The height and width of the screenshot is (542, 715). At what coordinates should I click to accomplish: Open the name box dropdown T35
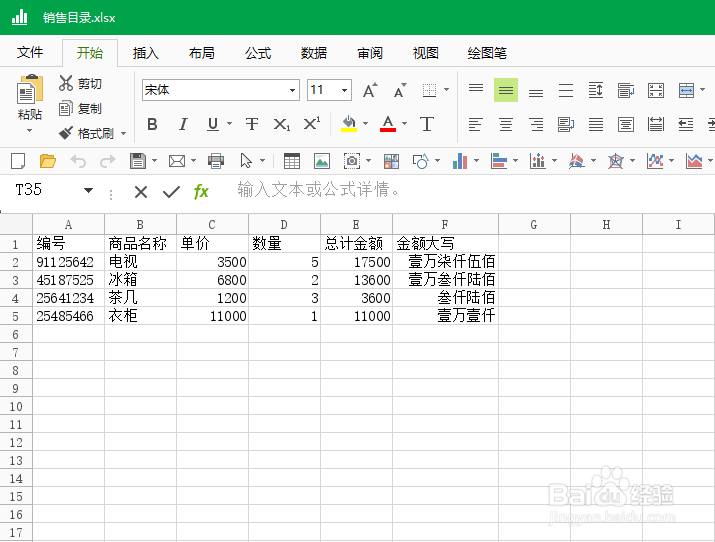tap(88, 190)
